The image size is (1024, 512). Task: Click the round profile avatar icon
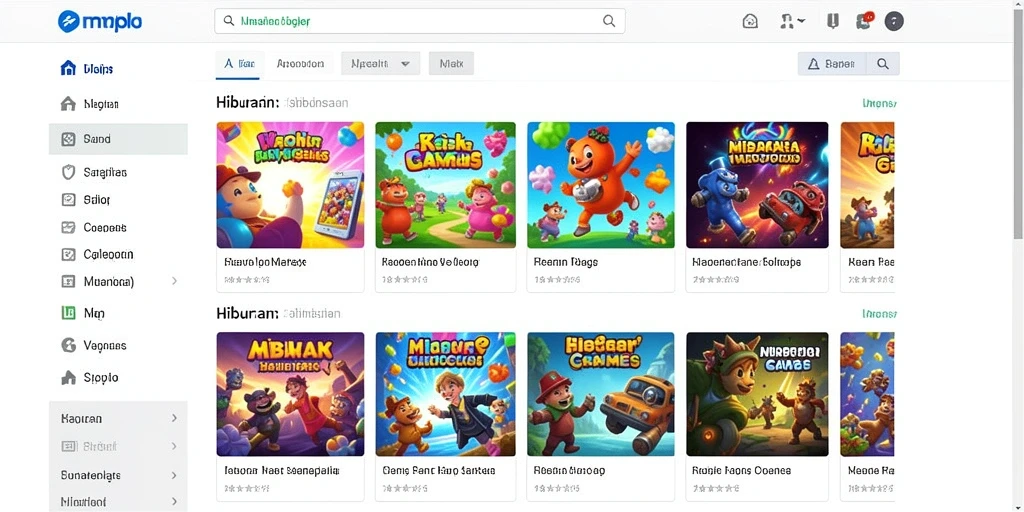(x=894, y=22)
